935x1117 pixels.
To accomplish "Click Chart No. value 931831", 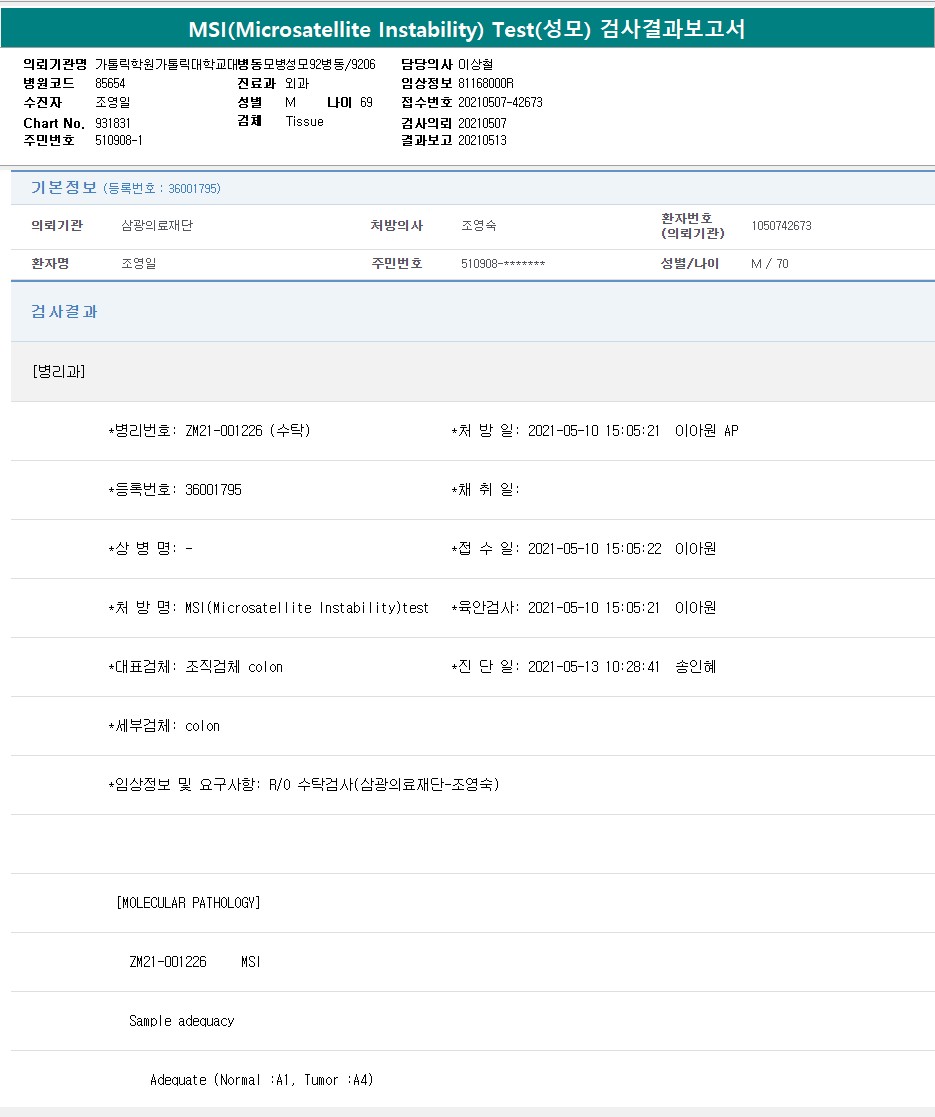I will [113, 123].
